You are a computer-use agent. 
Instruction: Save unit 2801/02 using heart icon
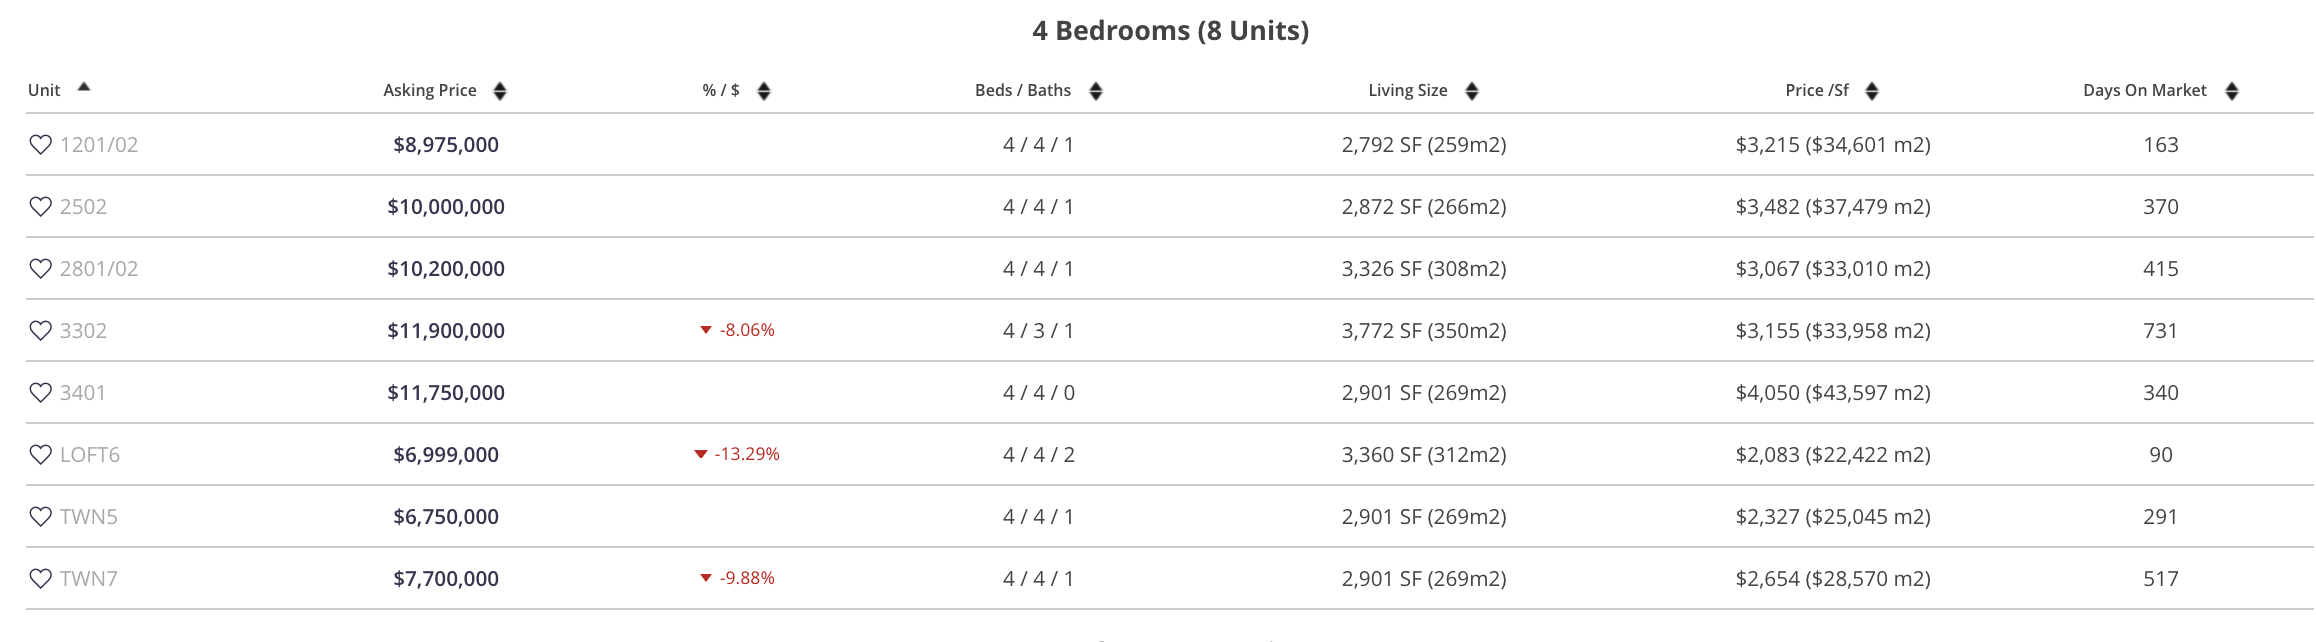click(40, 269)
